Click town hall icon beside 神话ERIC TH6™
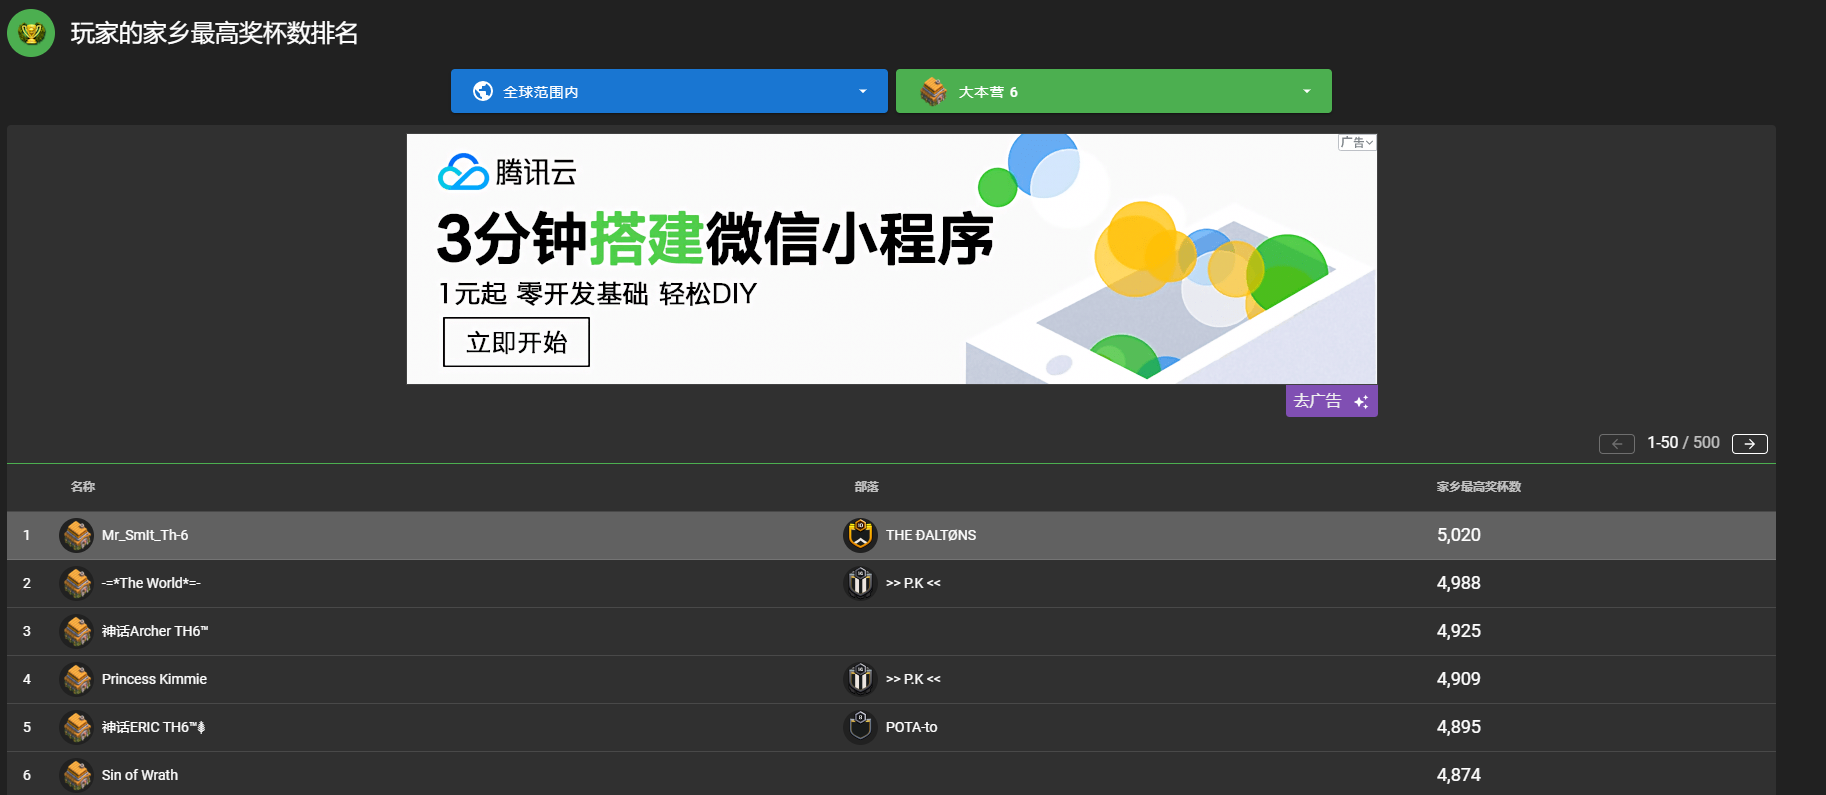The height and width of the screenshot is (795, 1826). pos(77,727)
